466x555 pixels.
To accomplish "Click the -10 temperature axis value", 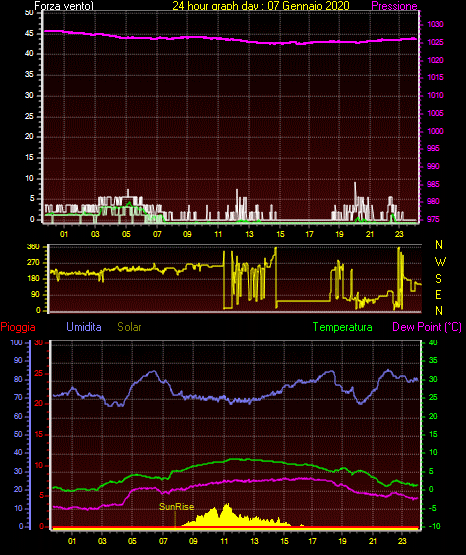I will 434,526.
